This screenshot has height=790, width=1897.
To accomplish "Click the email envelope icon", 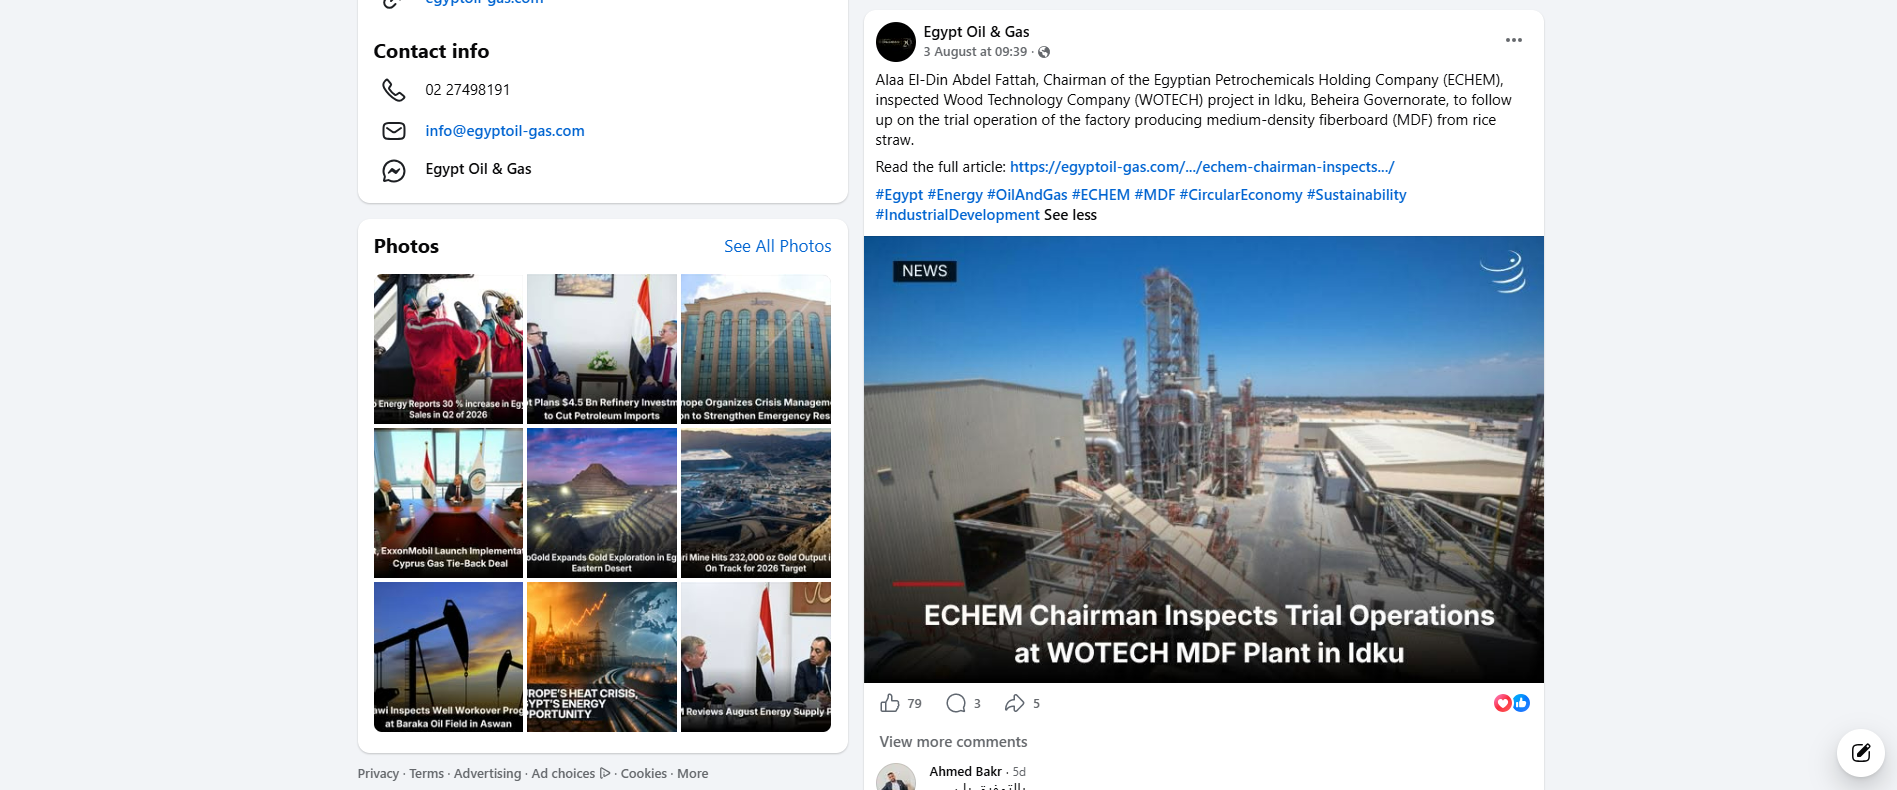I will click(x=394, y=131).
